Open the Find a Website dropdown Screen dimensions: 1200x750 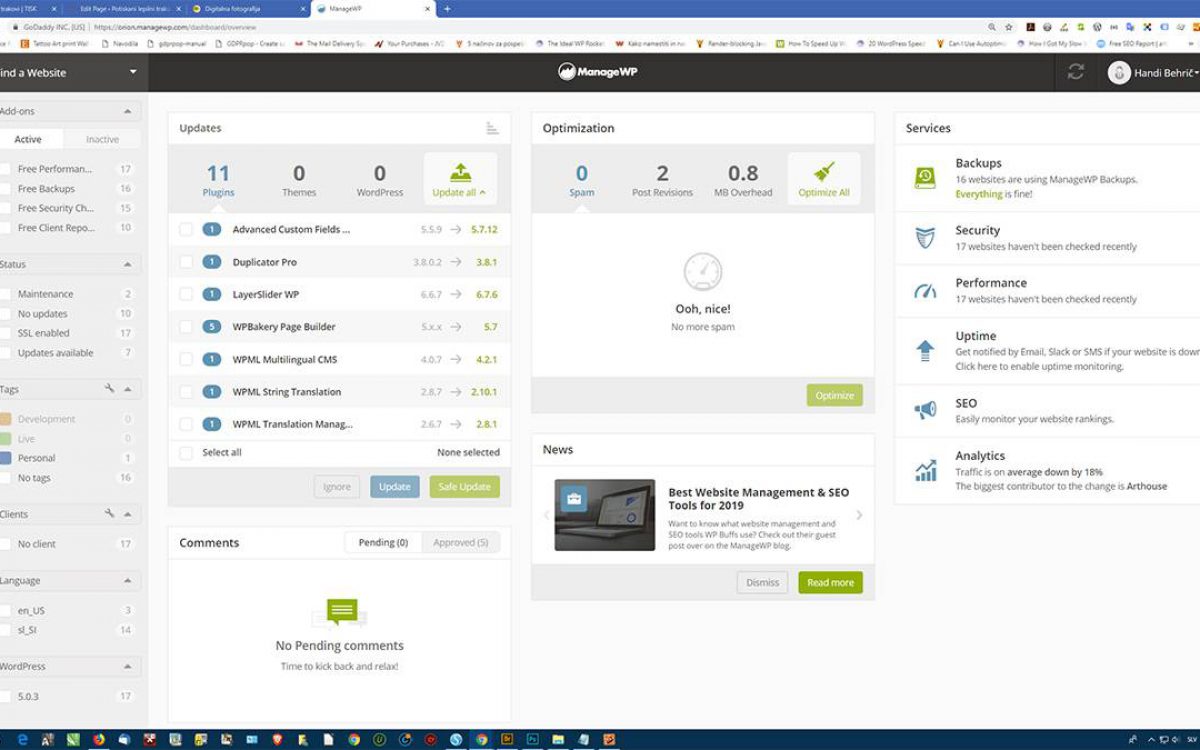[133, 72]
